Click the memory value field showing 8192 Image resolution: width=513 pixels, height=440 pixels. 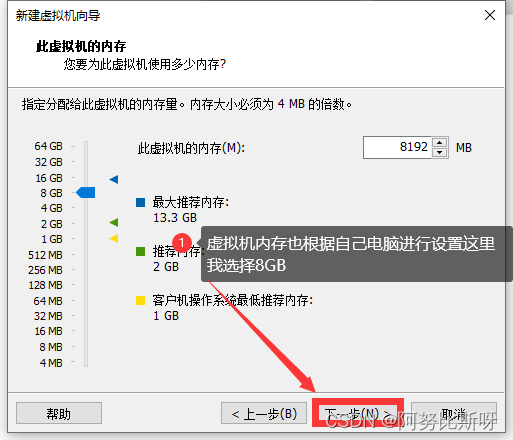[398, 147]
